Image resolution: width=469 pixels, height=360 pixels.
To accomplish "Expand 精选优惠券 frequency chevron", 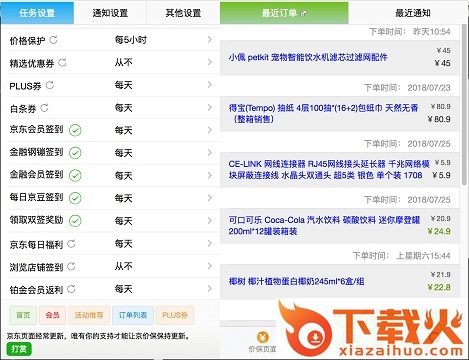I will tap(210, 62).
